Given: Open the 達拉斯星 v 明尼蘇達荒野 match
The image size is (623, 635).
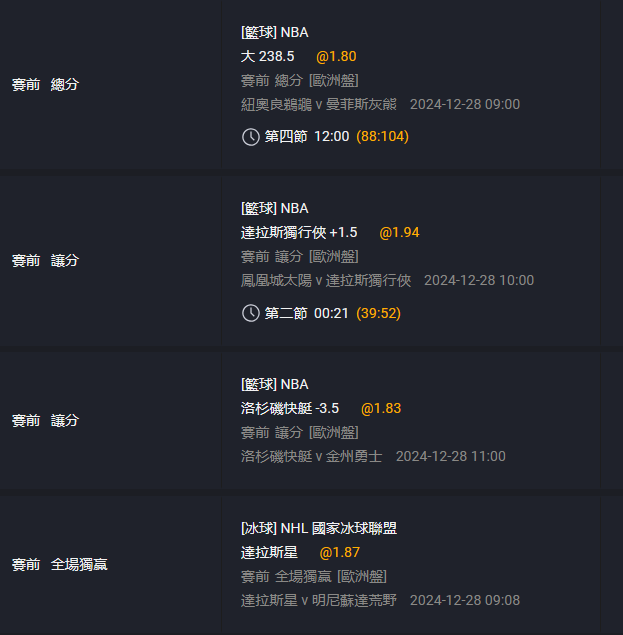Looking at the screenshot, I should (319, 600).
